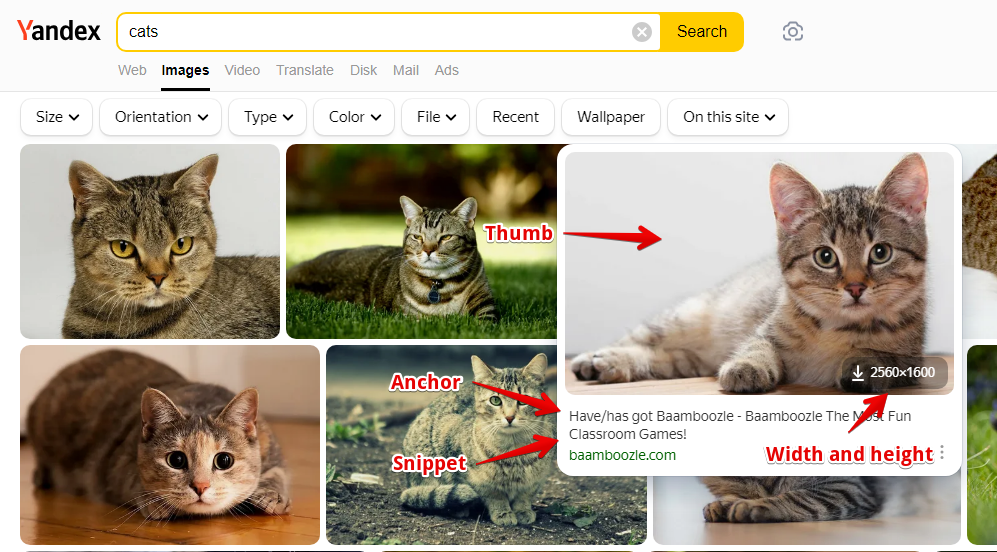Open the Color filter dropdown
The height and width of the screenshot is (552, 997).
click(x=354, y=117)
